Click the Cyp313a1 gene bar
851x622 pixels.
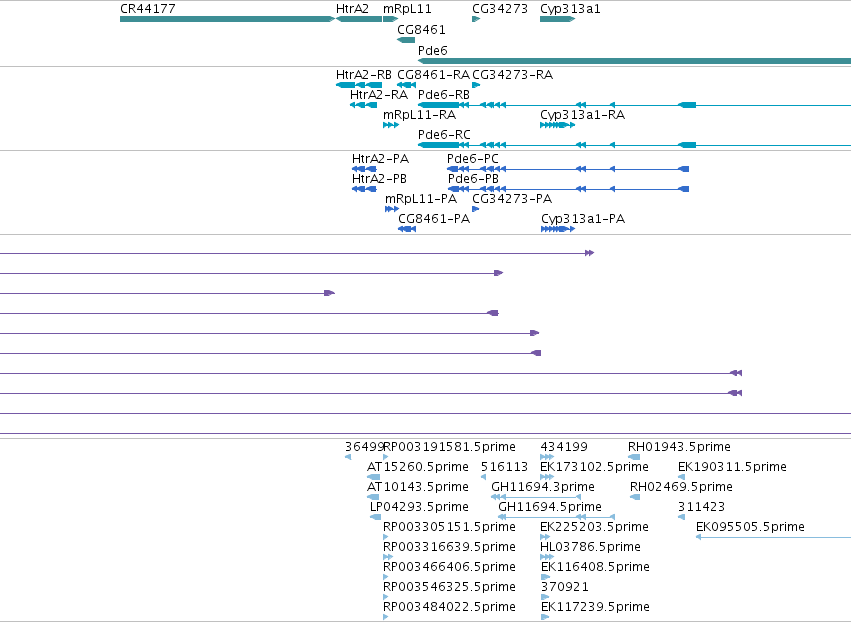[x=557, y=19]
